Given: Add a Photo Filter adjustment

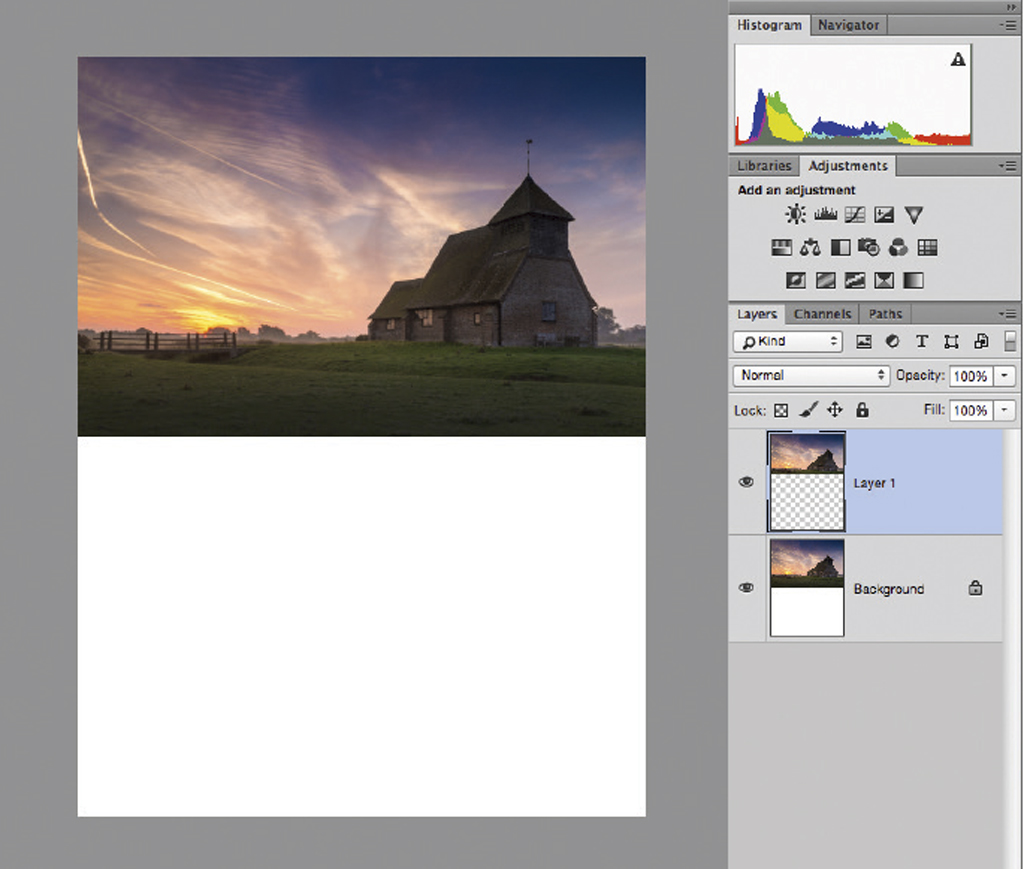Looking at the screenshot, I should coord(869,247).
